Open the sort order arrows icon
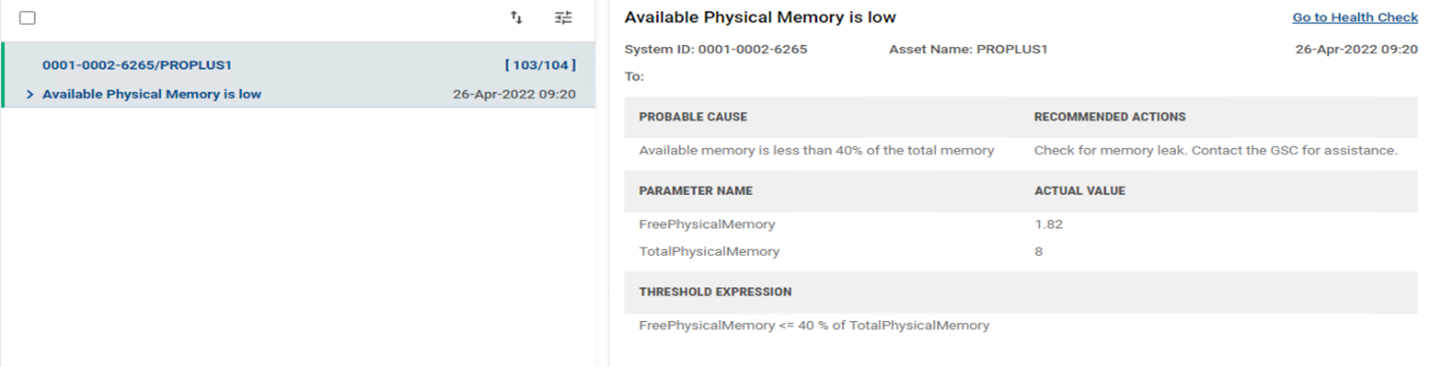This screenshot has height=367, width=1430. click(x=516, y=18)
